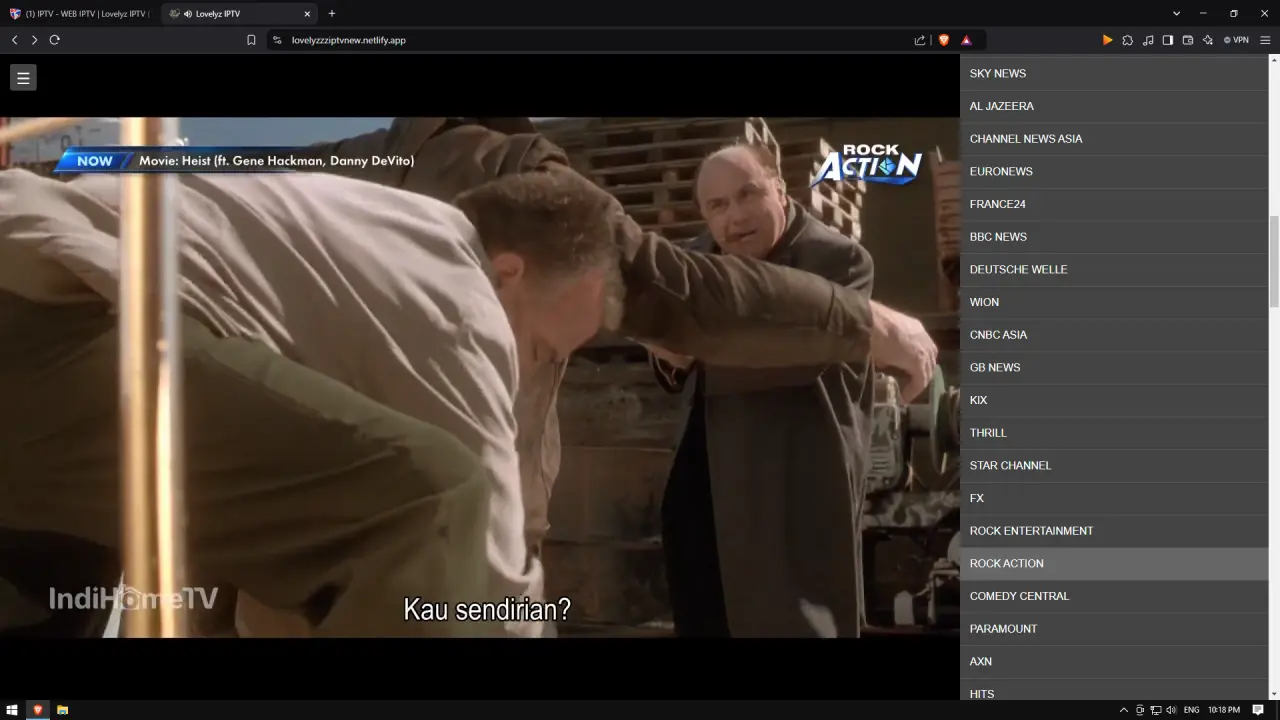The image size is (1280, 720).
Task: Play the STAR CHANNEL entry
Action: click(1114, 465)
